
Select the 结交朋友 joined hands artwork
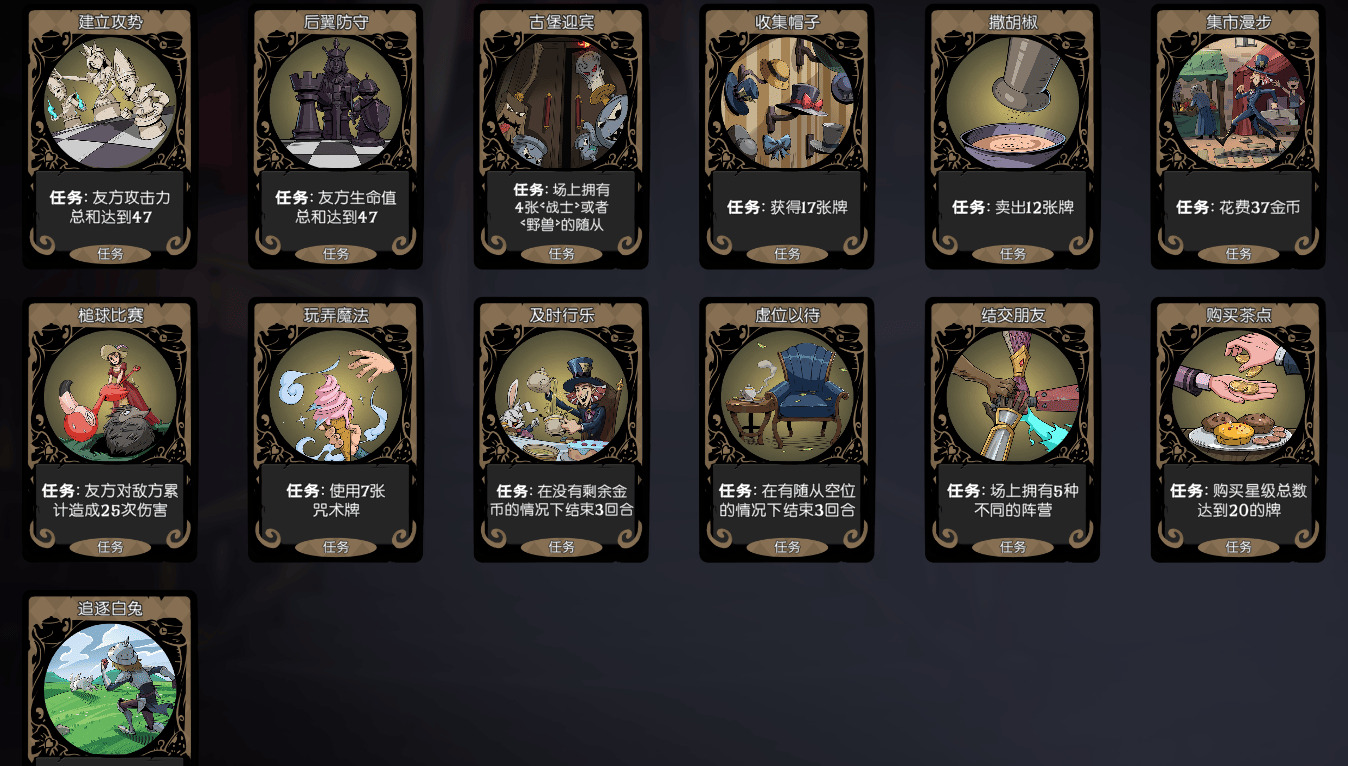click(1013, 396)
